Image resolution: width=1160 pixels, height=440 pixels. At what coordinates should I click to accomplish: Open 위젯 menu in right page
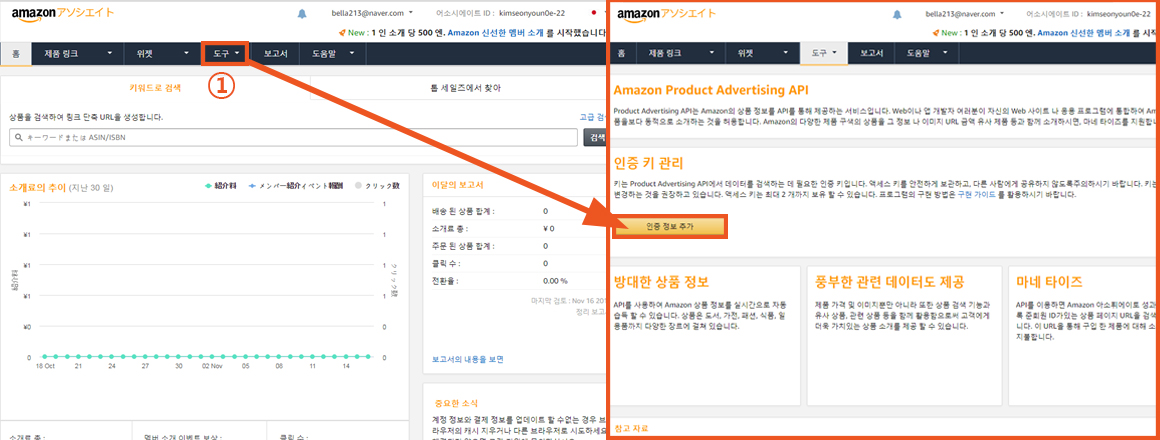coord(763,53)
